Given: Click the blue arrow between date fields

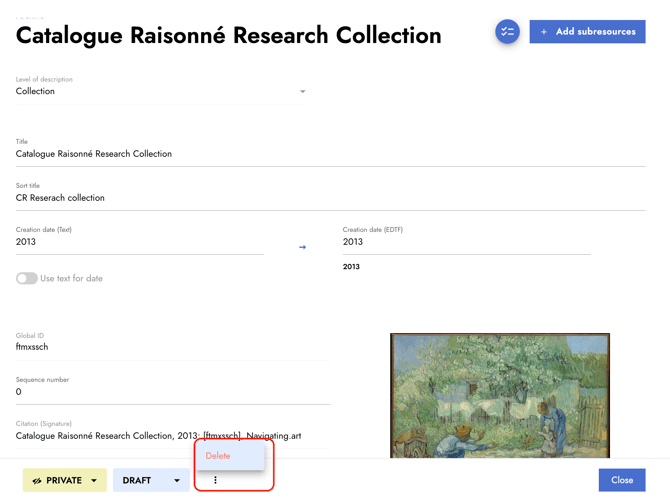Looking at the screenshot, I should 302,247.
